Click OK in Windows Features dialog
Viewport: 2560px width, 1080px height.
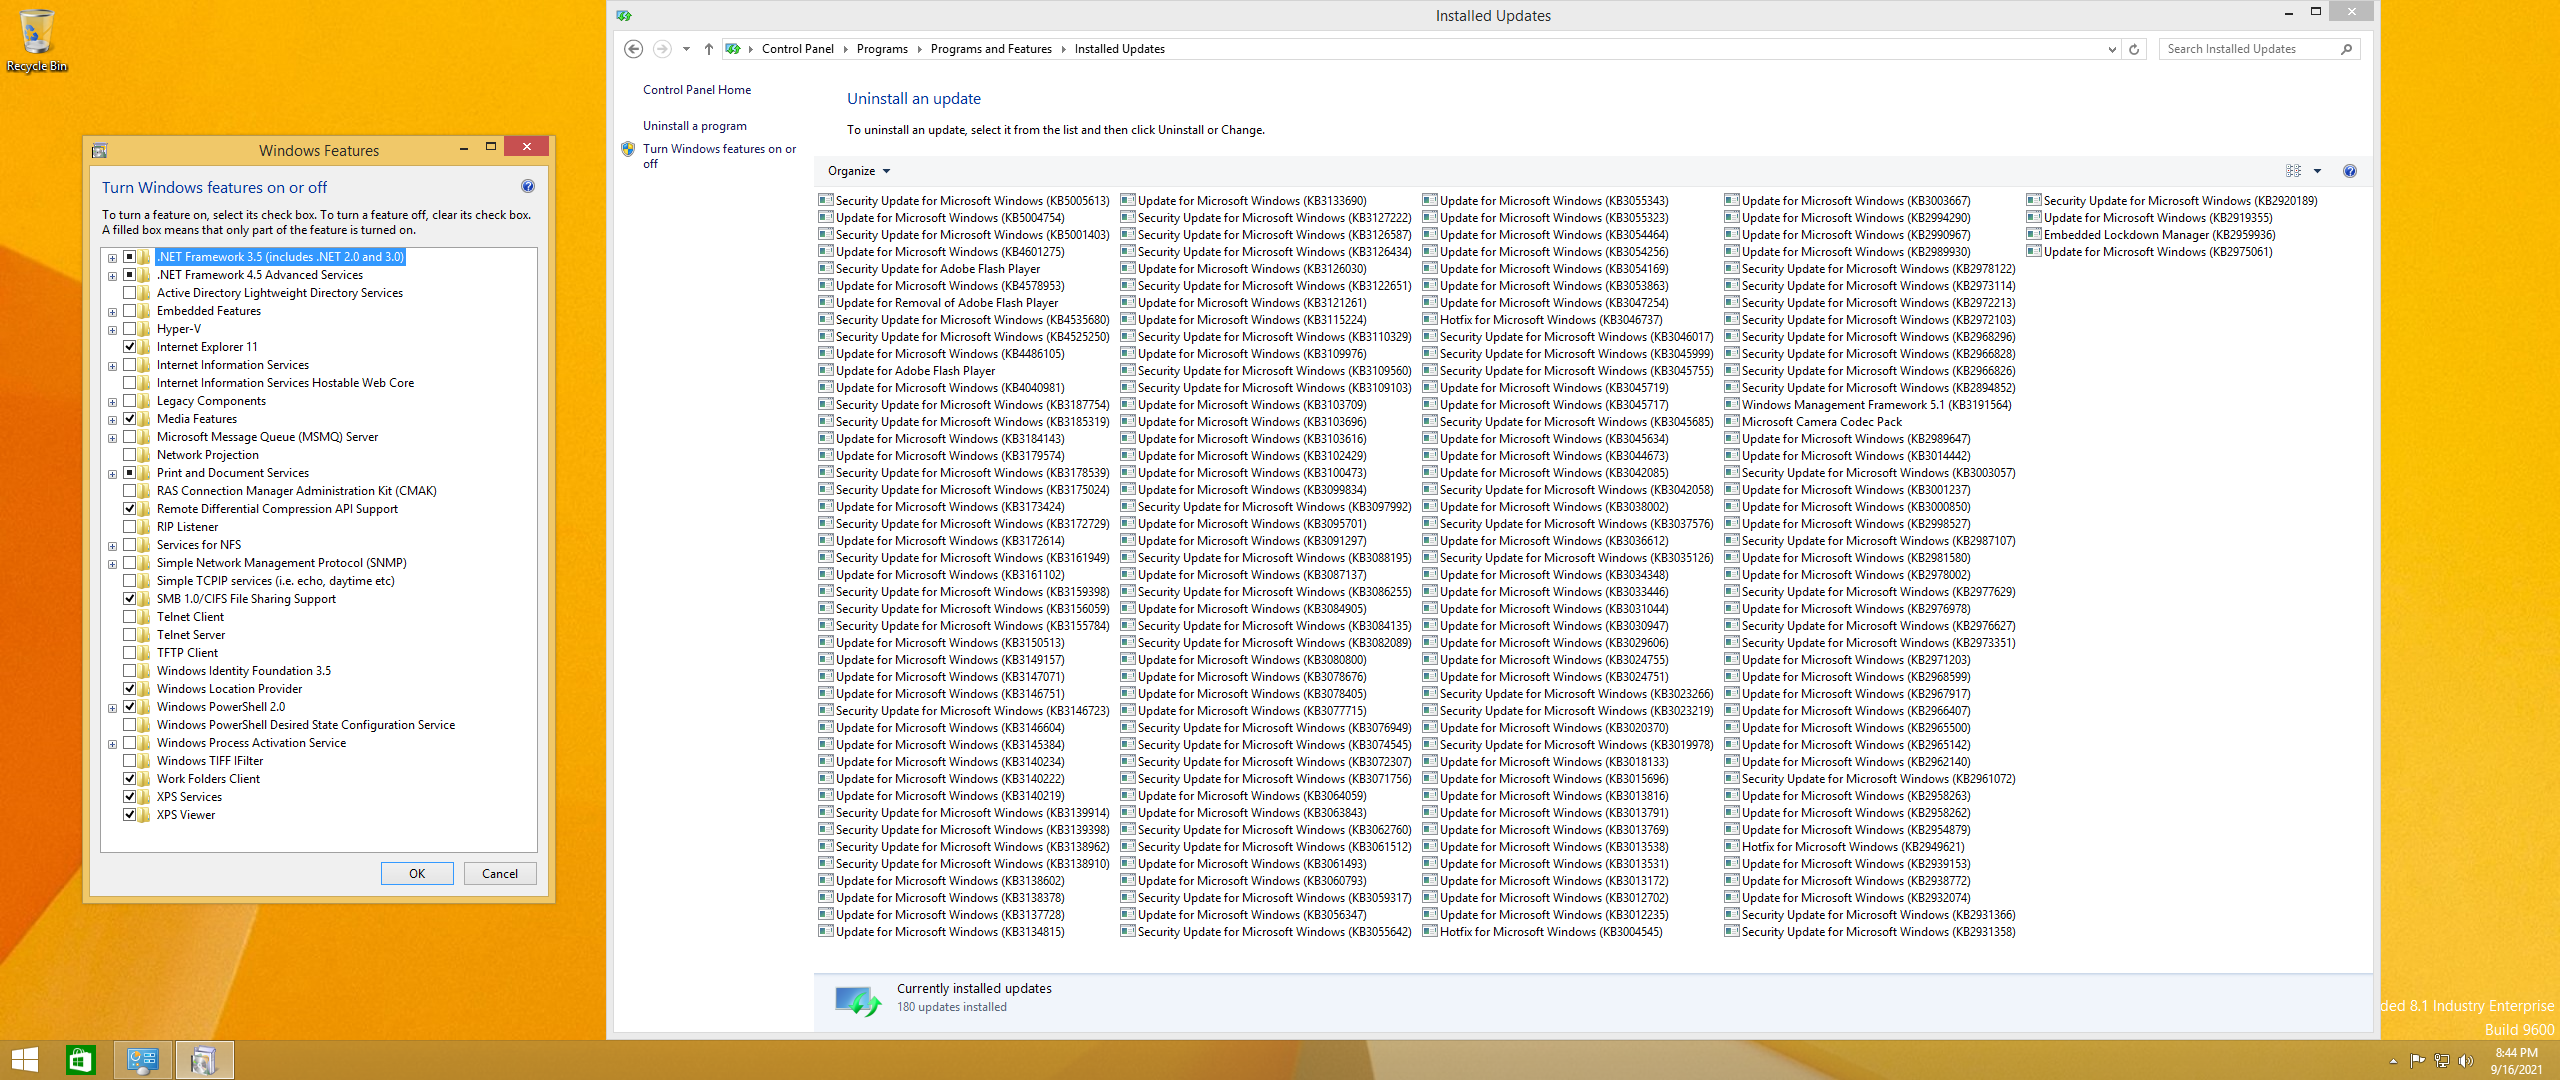(417, 873)
